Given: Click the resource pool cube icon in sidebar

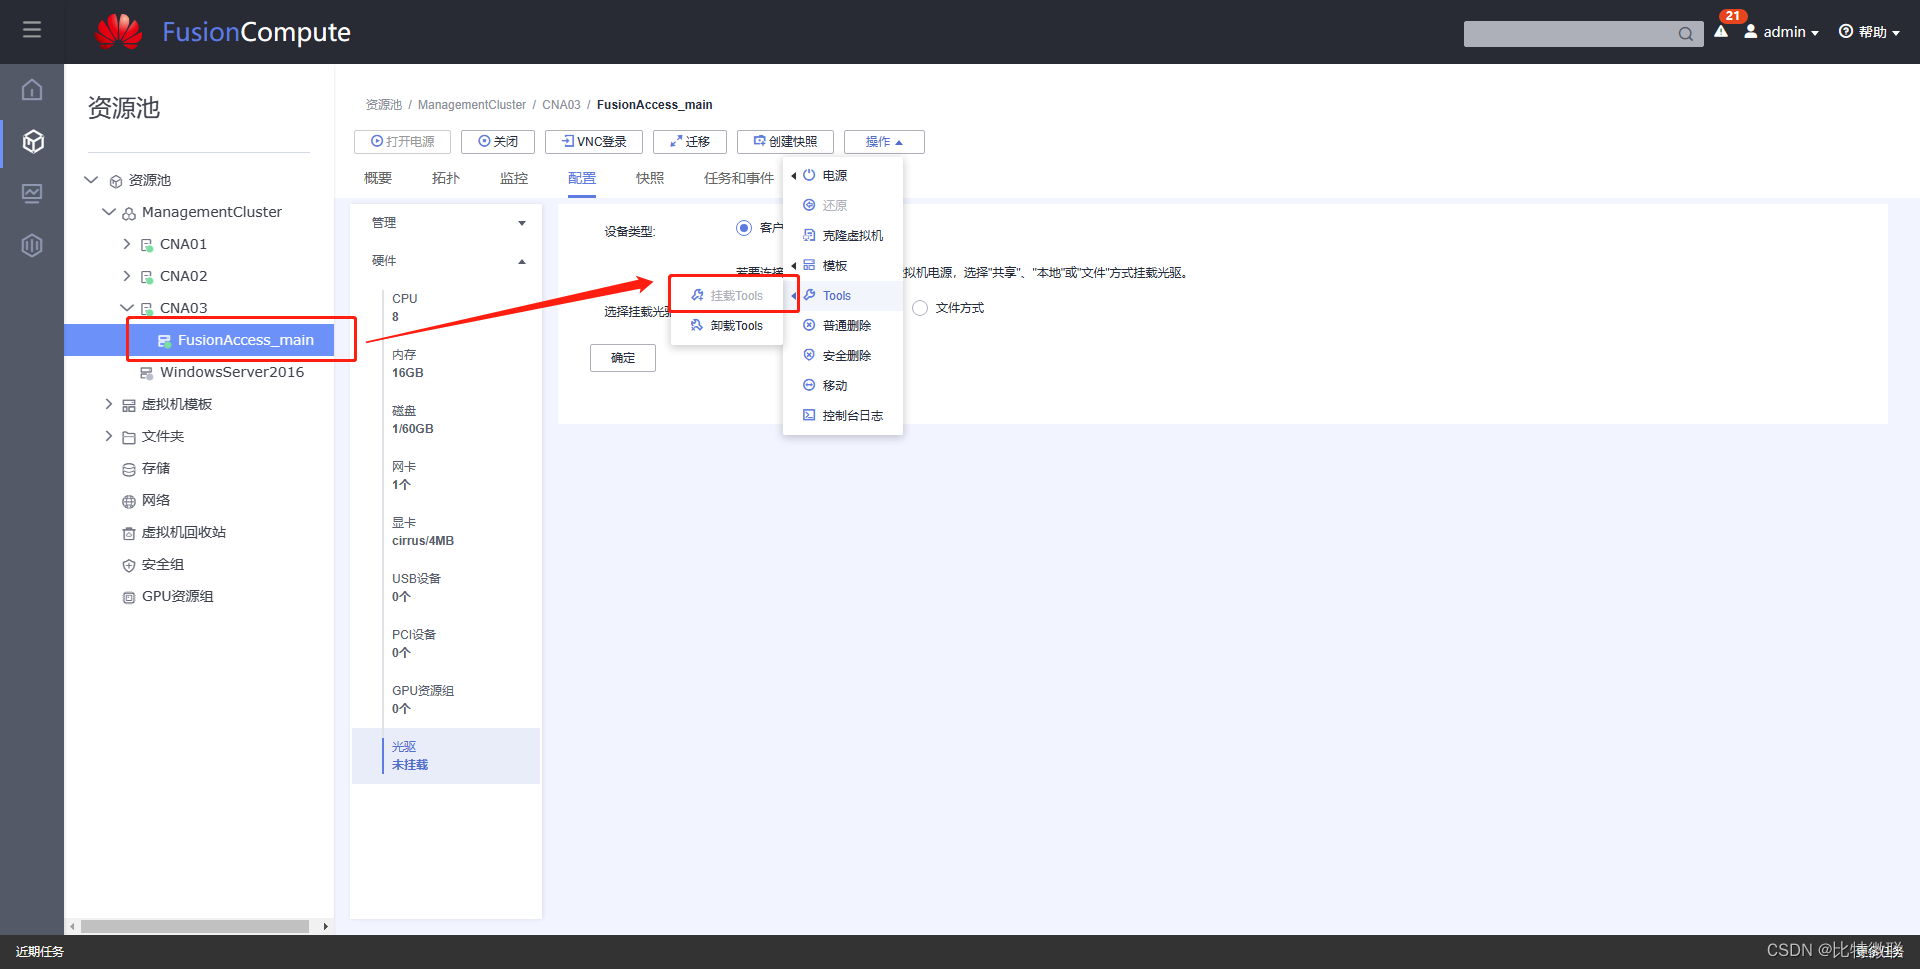Looking at the screenshot, I should tap(32, 141).
